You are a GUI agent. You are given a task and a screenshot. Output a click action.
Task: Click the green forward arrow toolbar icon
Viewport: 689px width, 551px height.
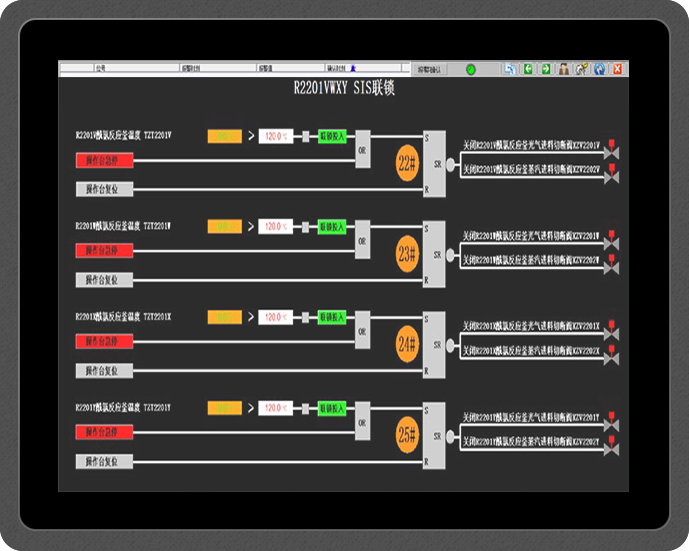(x=546, y=69)
